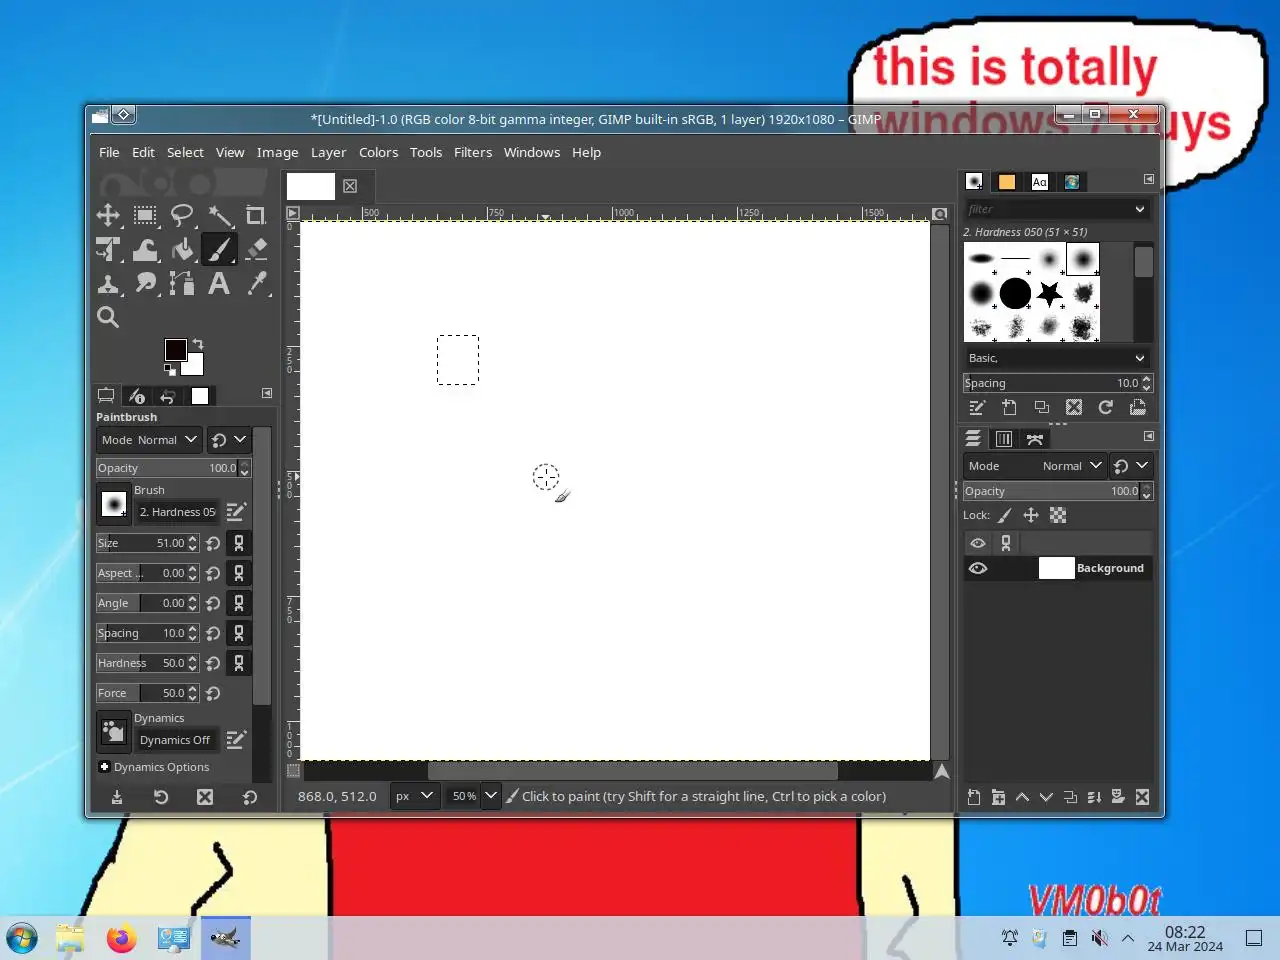Image resolution: width=1280 pixels, height=960 pixels.
Task: Select the Zoom magnifier tool
Action: click(108, 318)
